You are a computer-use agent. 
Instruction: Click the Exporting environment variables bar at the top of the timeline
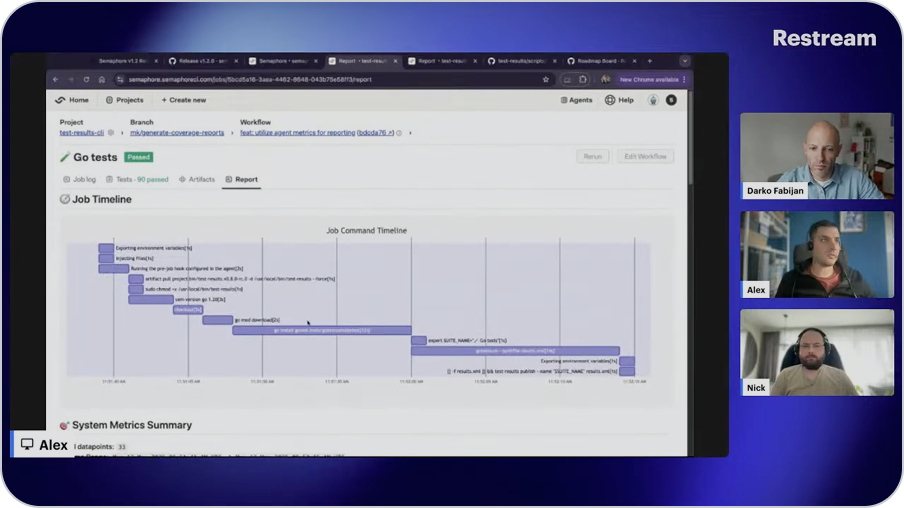[106, 248]
